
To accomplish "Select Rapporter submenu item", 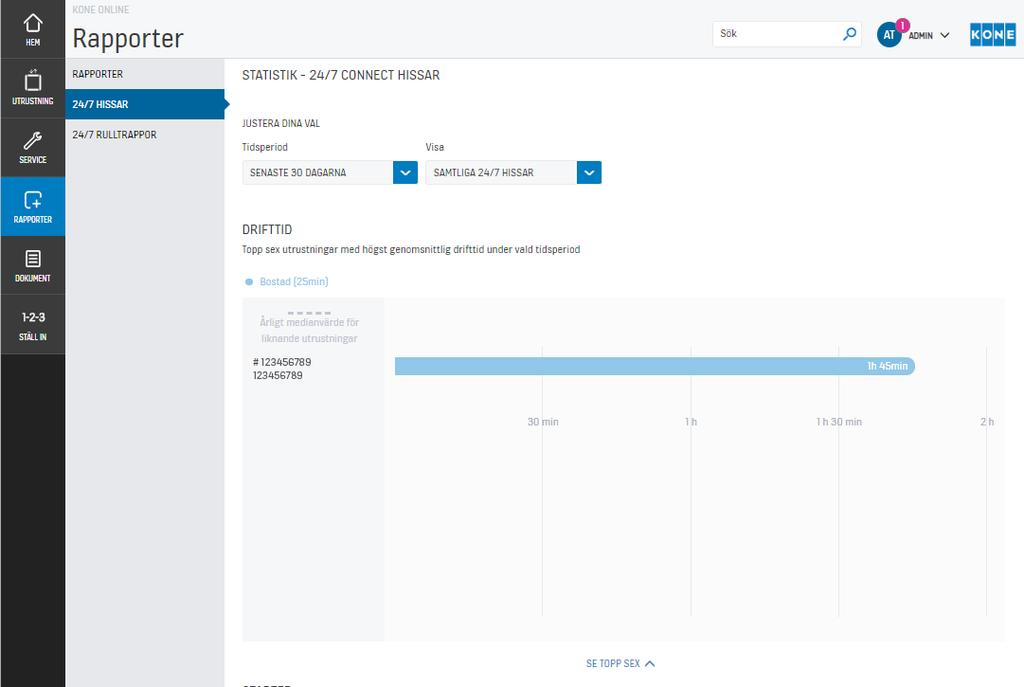I will 145,74.
